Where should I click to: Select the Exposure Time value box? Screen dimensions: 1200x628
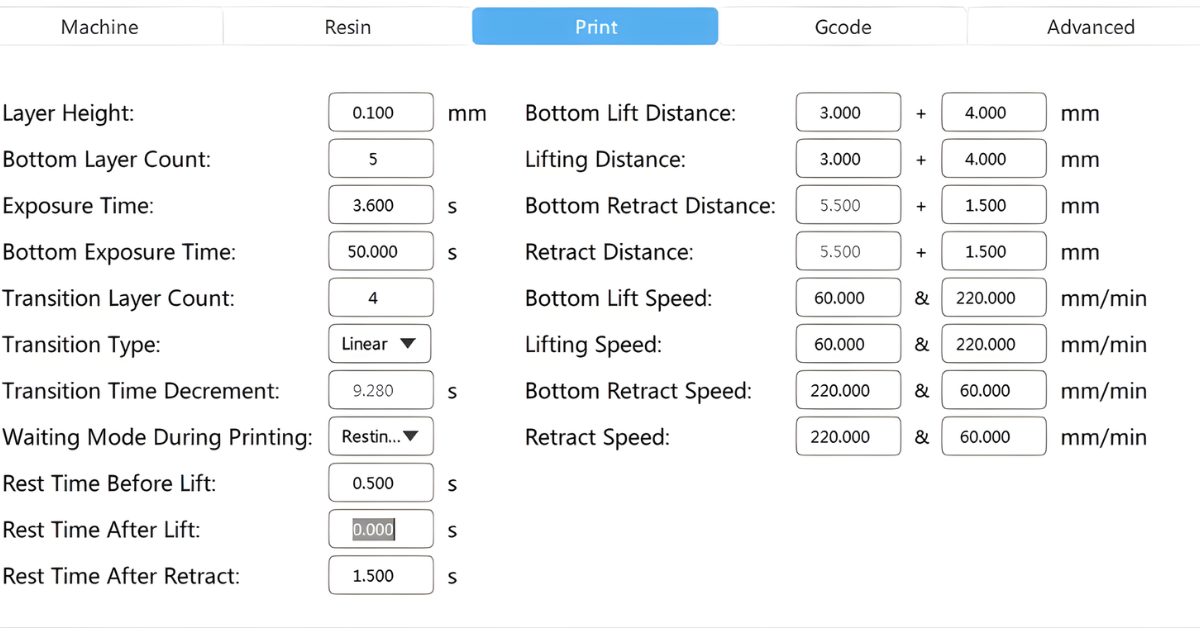381,206
